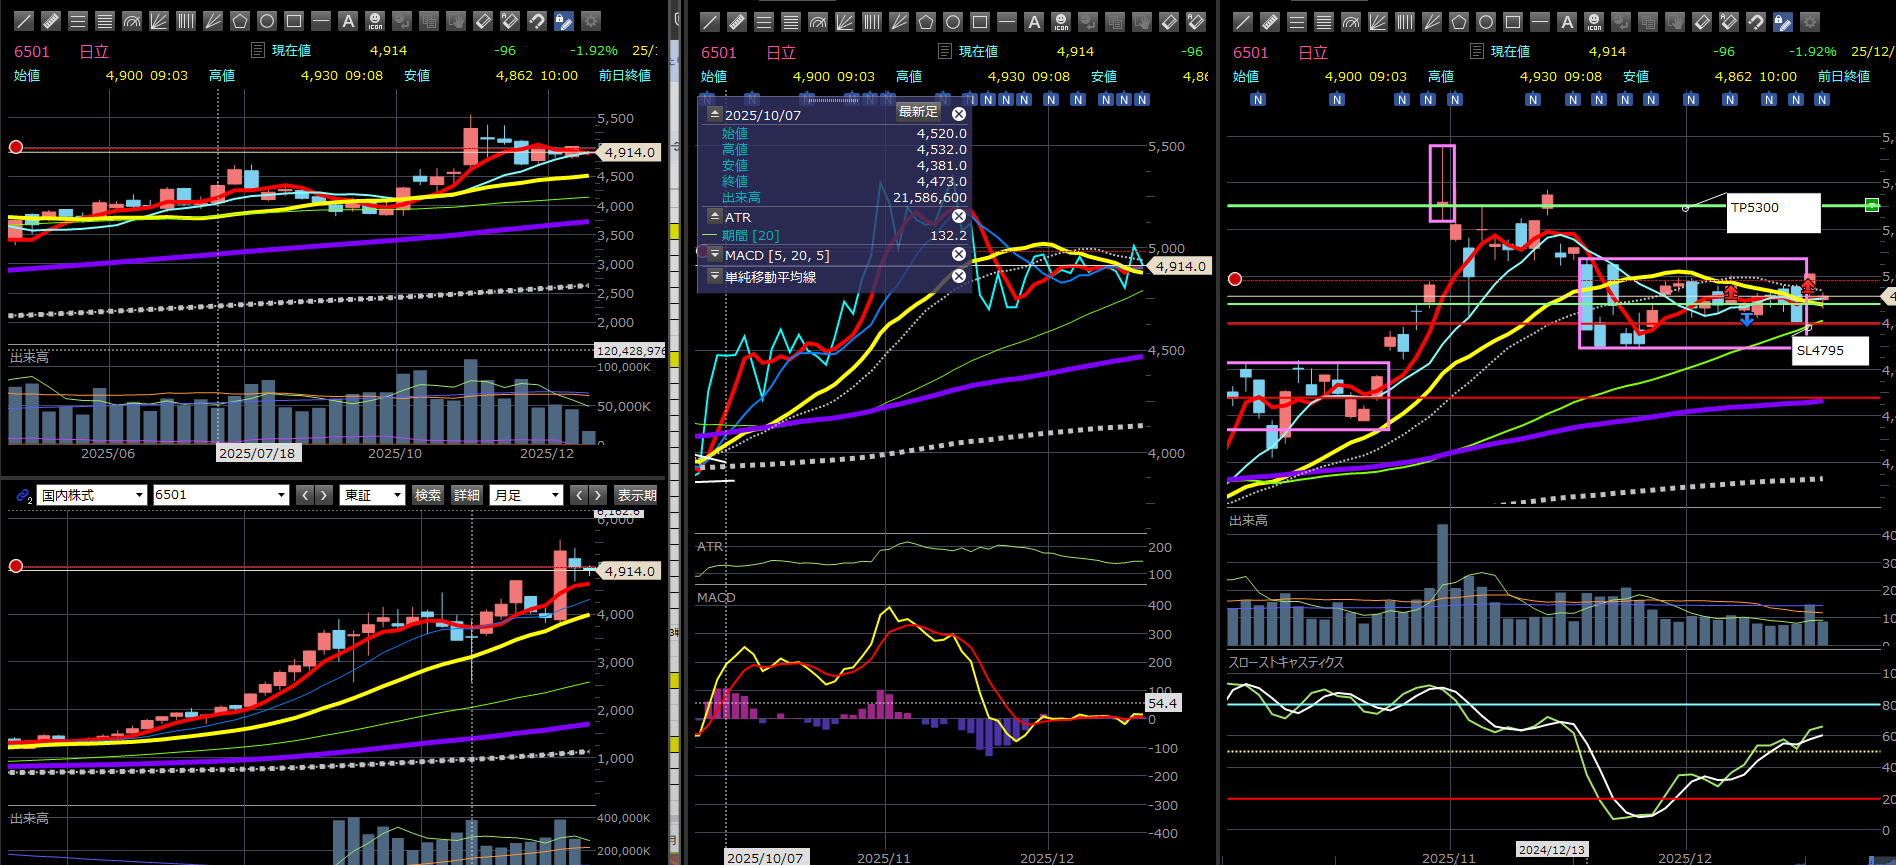Click the 検索 search button

[x=428, y=495]
